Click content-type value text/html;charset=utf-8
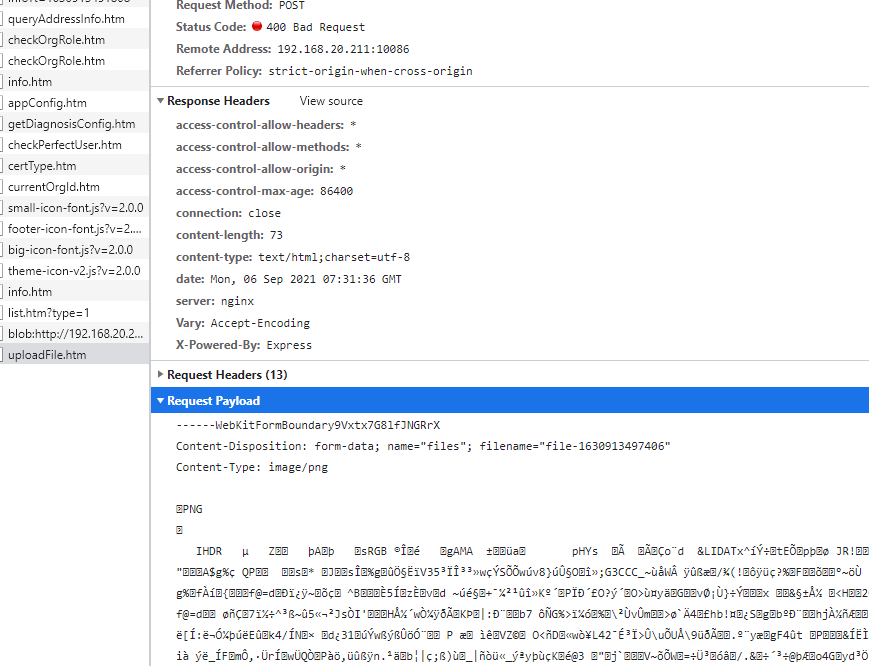869x666 pixels. pos(334,258)
